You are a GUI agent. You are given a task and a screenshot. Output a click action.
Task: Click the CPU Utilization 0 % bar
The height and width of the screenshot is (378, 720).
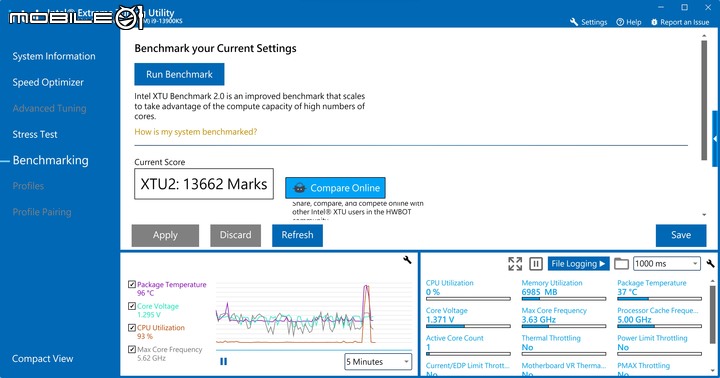point(468,299)
